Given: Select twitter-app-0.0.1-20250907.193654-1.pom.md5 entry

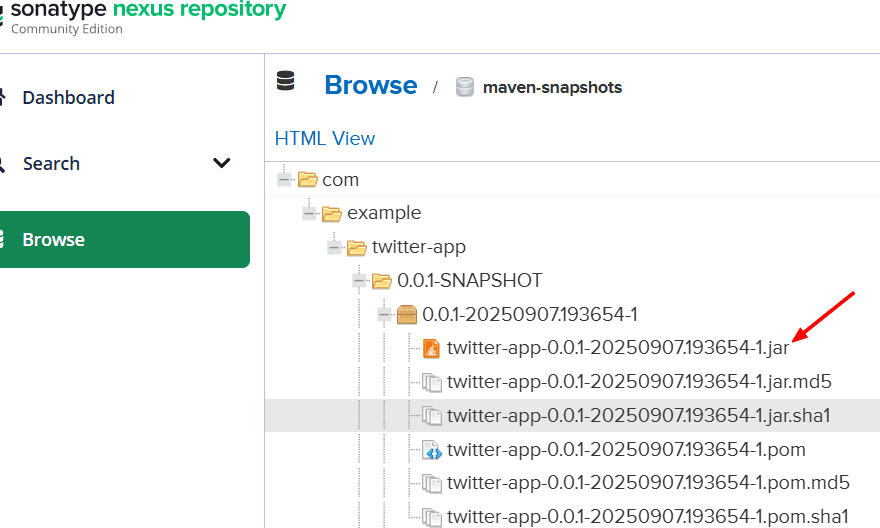Looking at the screenshot, I should 648,483.
